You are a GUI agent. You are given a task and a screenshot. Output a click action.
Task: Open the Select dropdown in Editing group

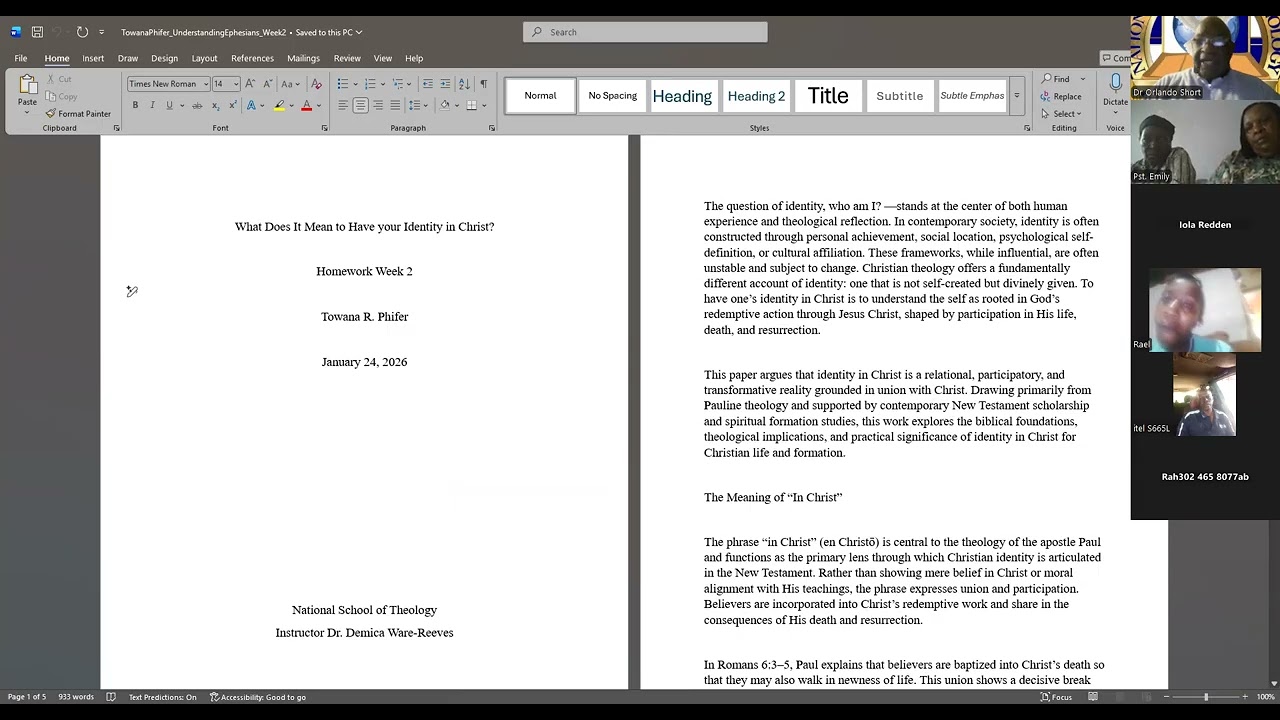tap(1062, 114)
